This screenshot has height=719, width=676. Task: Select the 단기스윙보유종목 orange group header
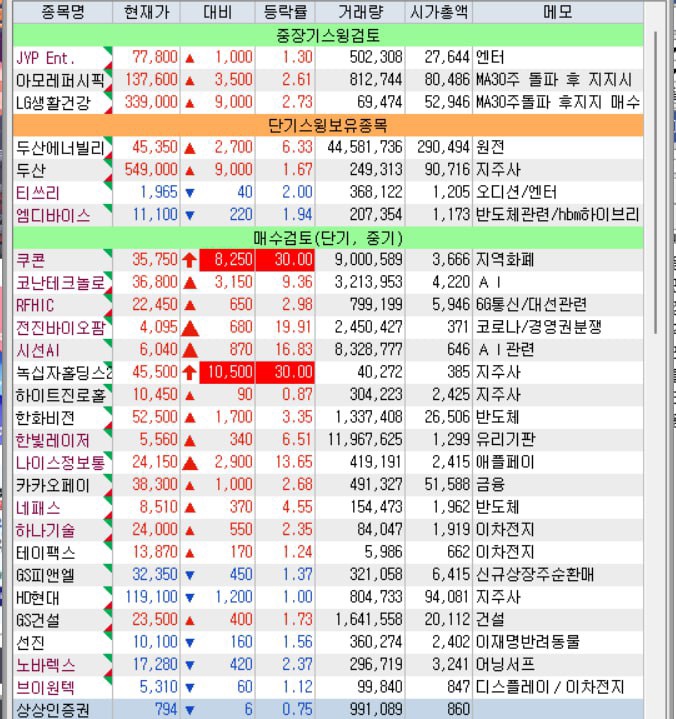pos(328,125)
